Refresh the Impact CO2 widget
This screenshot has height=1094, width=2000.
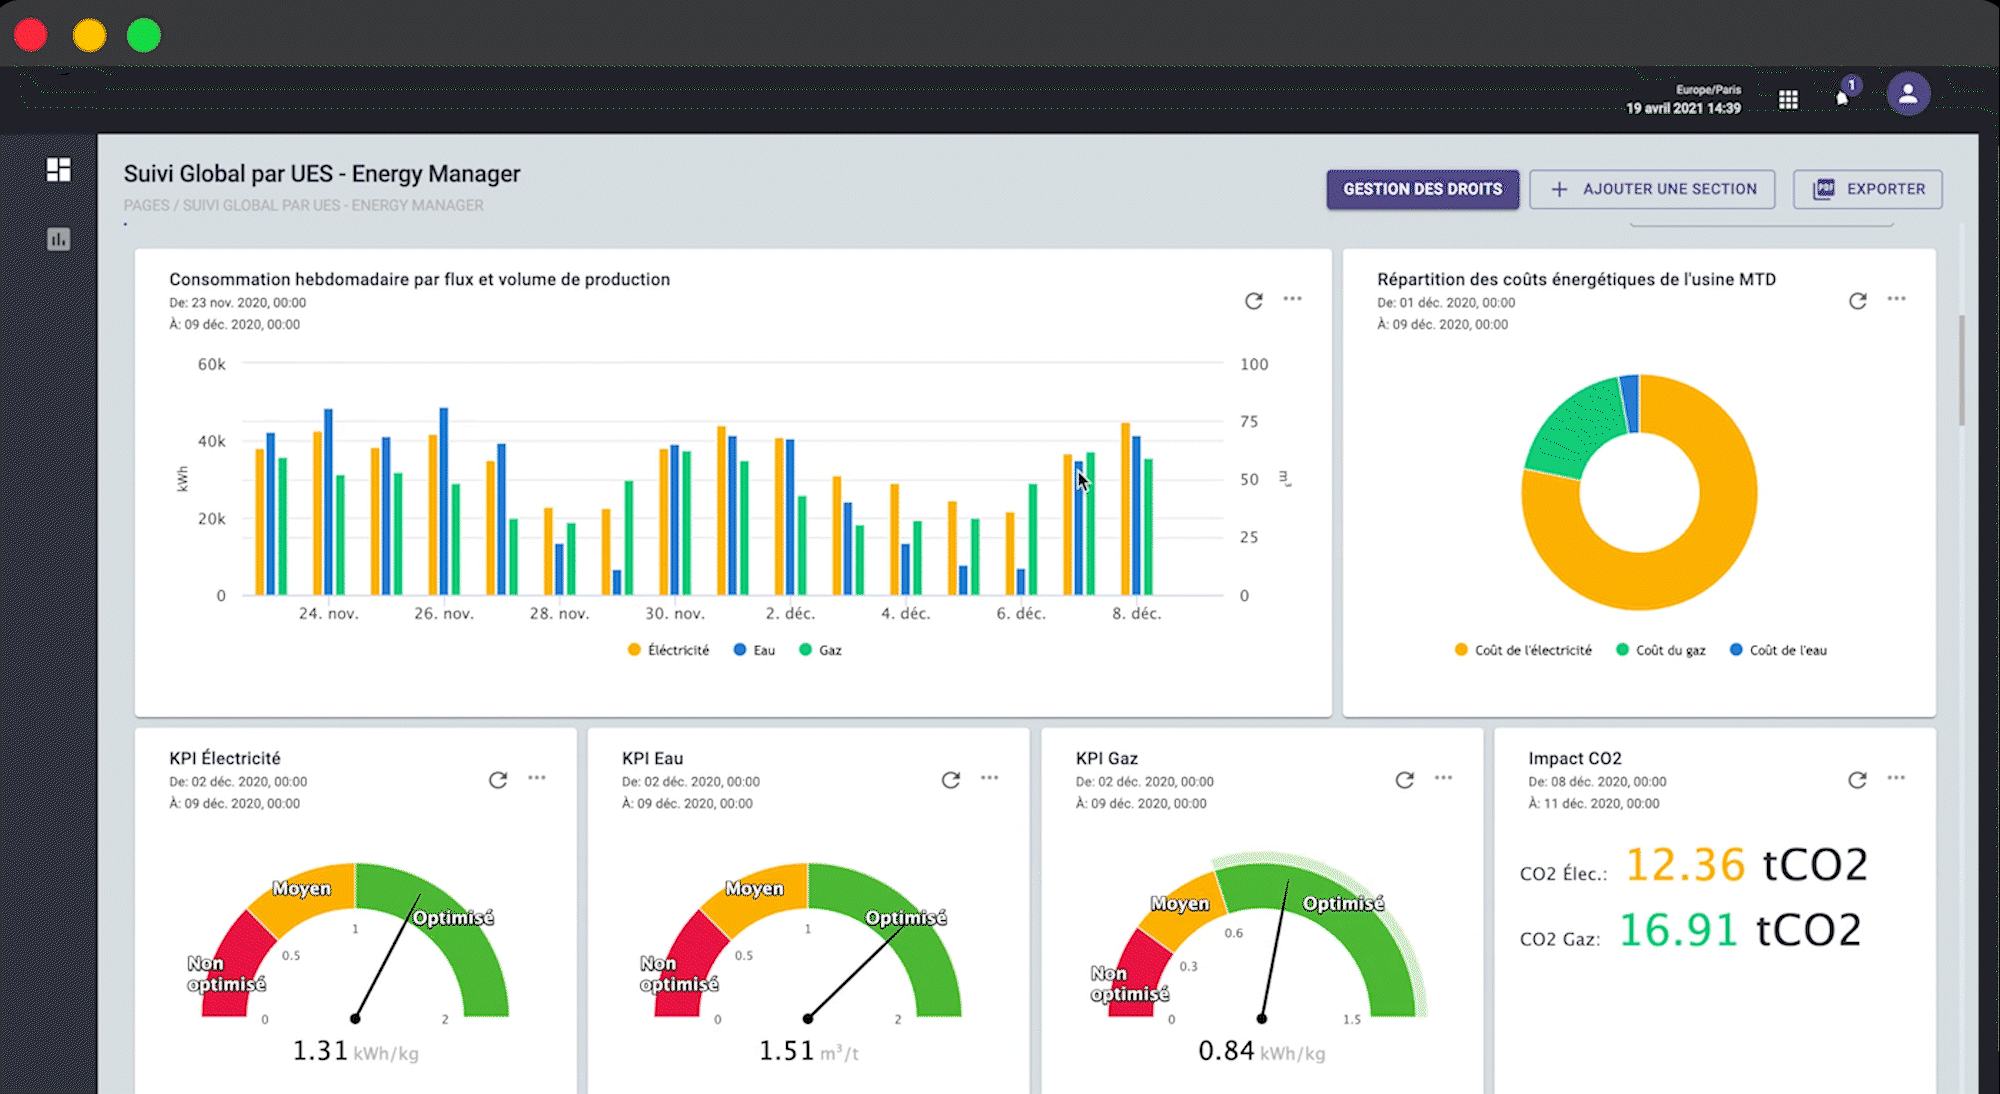point(1857,779)
